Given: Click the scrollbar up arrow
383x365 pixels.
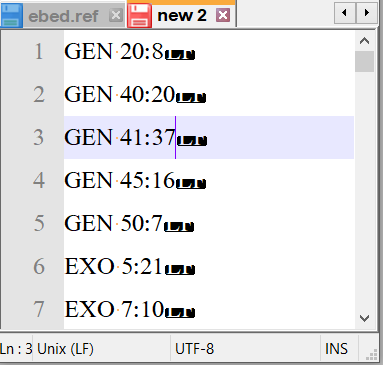Looking at the screenshot, I should click(x=365, y=41).
